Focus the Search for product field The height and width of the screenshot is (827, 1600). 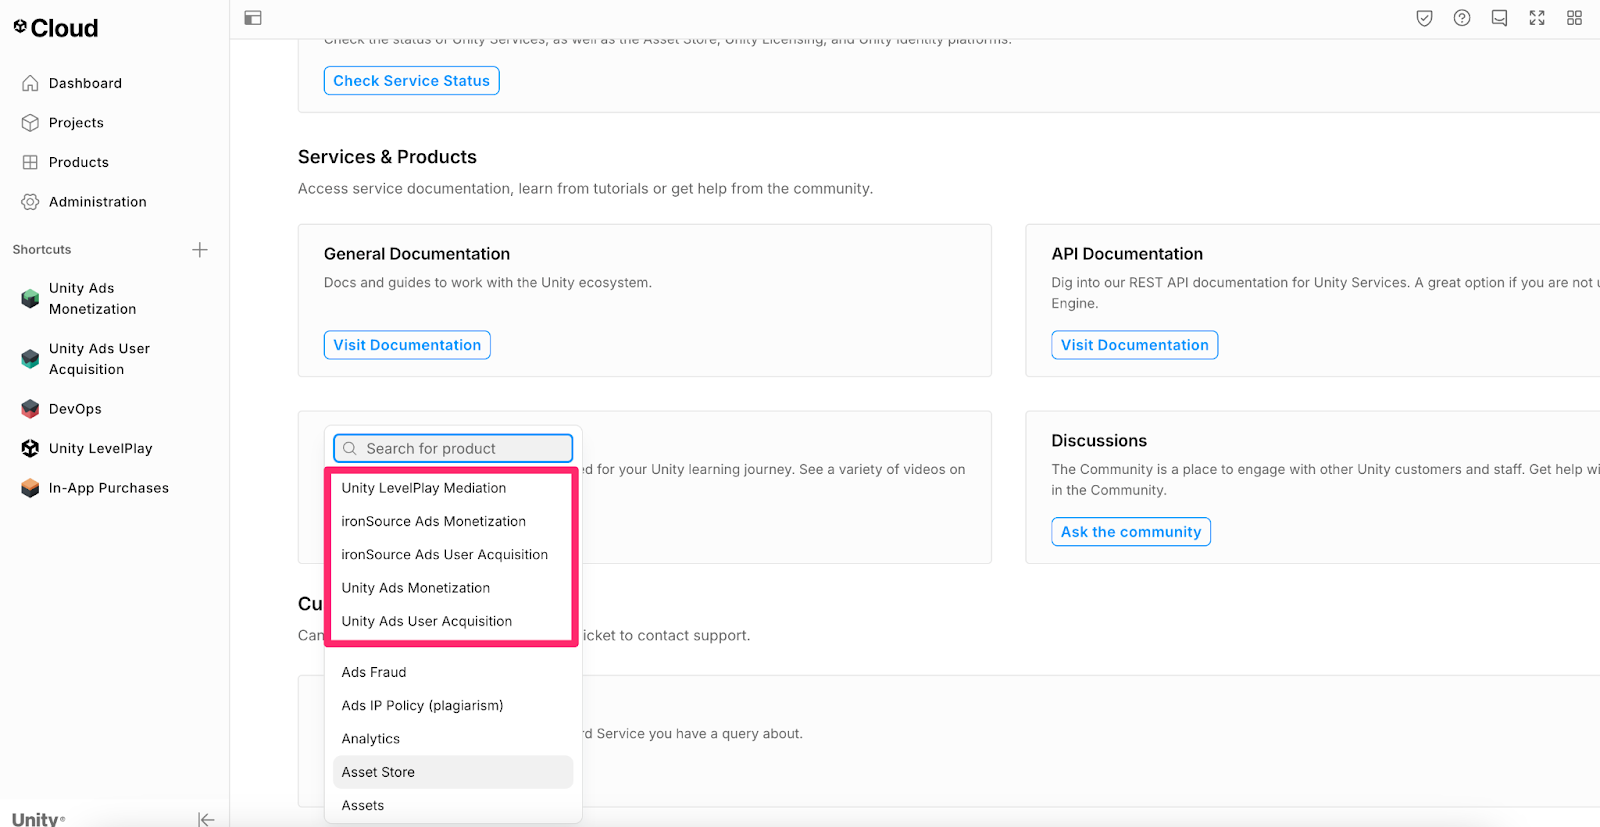tap(453, 449)
